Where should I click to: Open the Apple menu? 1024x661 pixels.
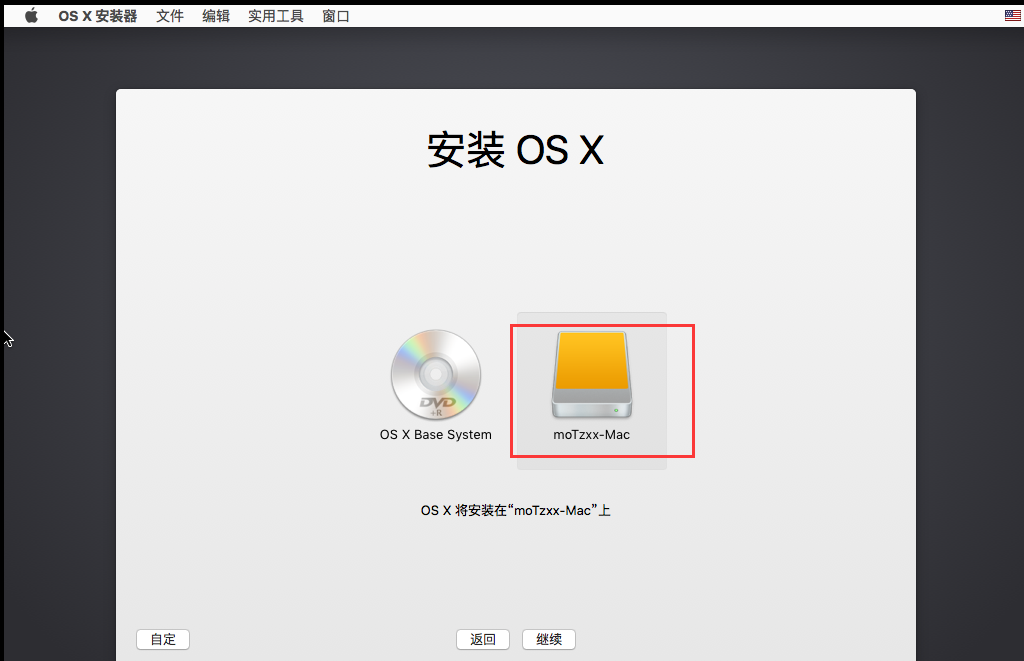31,16
